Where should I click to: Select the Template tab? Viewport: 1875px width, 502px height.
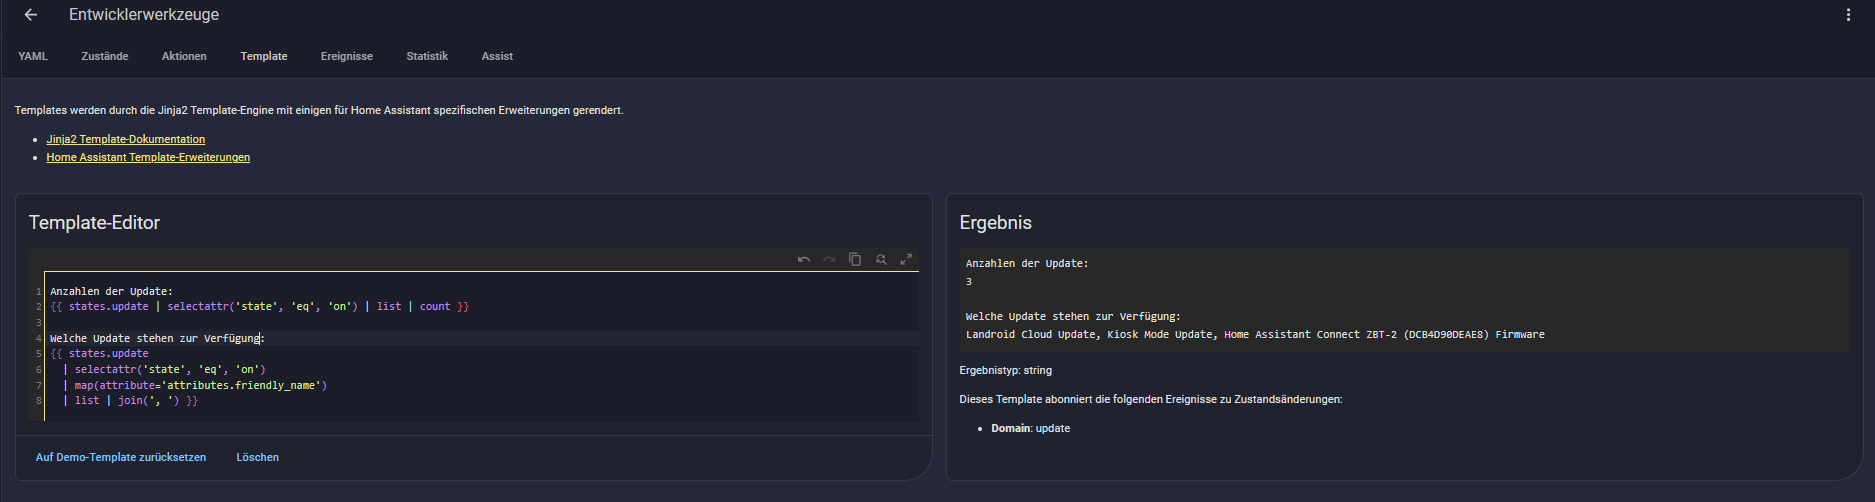264,57
